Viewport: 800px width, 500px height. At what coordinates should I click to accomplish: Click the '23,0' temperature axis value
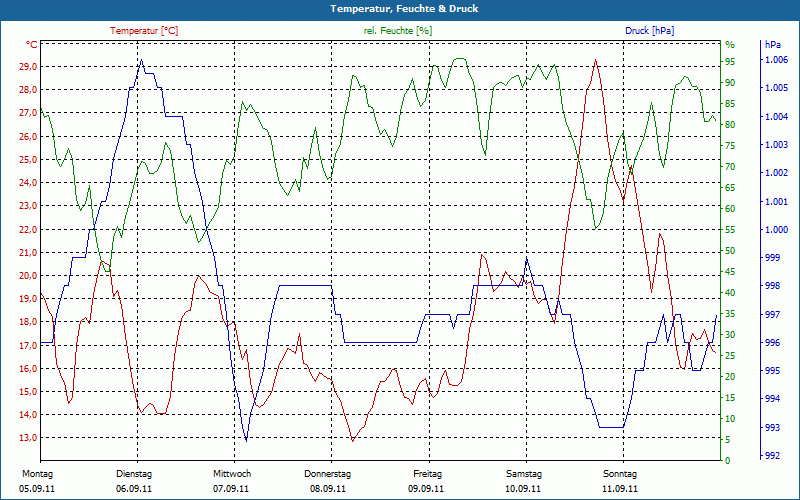28,206
